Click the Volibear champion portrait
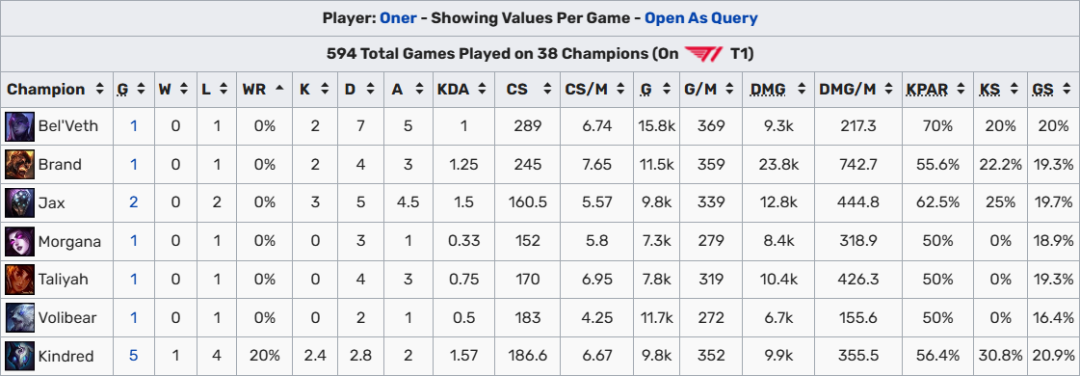Image resolution: width=1080 pixels, height=376 pixels. pos(16,317)
